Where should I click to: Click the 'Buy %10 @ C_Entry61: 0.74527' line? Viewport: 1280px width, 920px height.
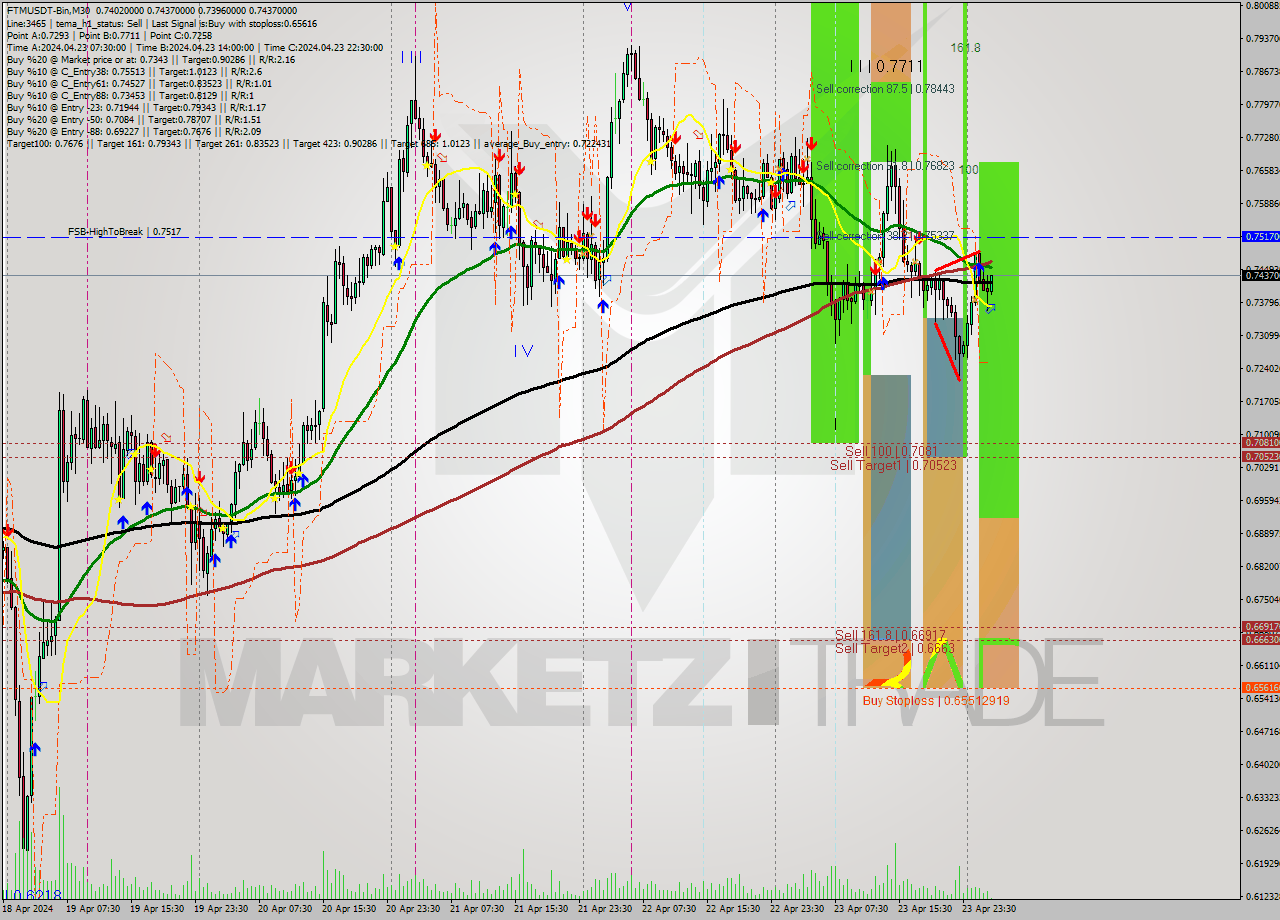[x=139, y=84]
